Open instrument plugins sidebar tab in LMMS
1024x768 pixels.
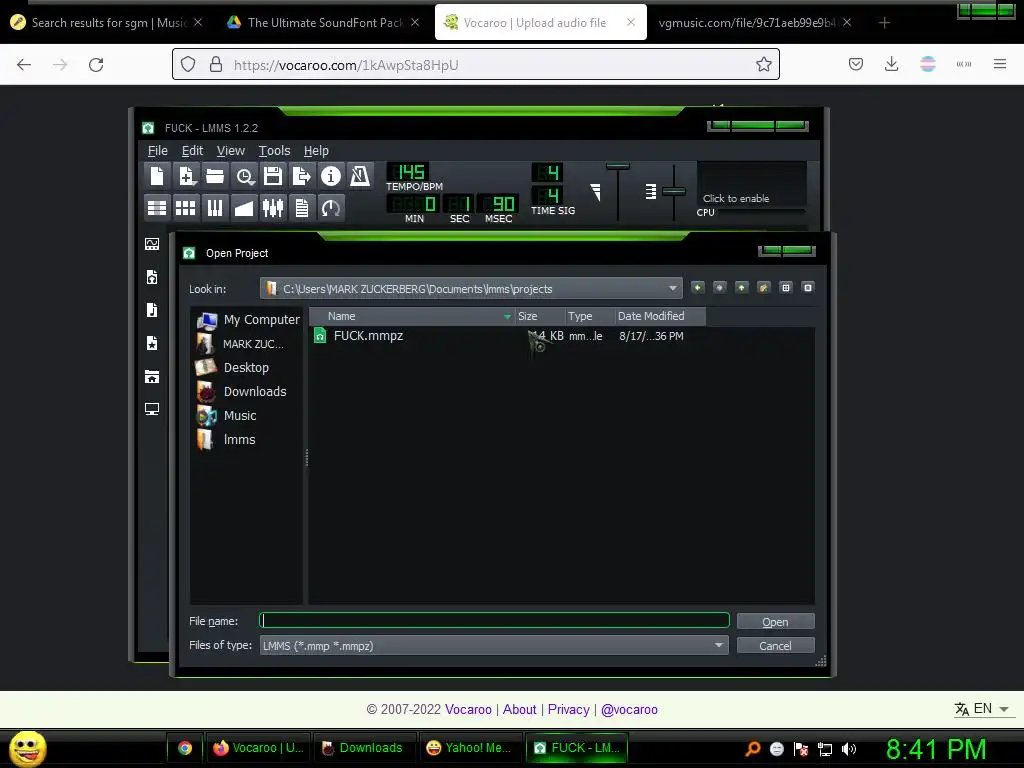click(152, 244)
